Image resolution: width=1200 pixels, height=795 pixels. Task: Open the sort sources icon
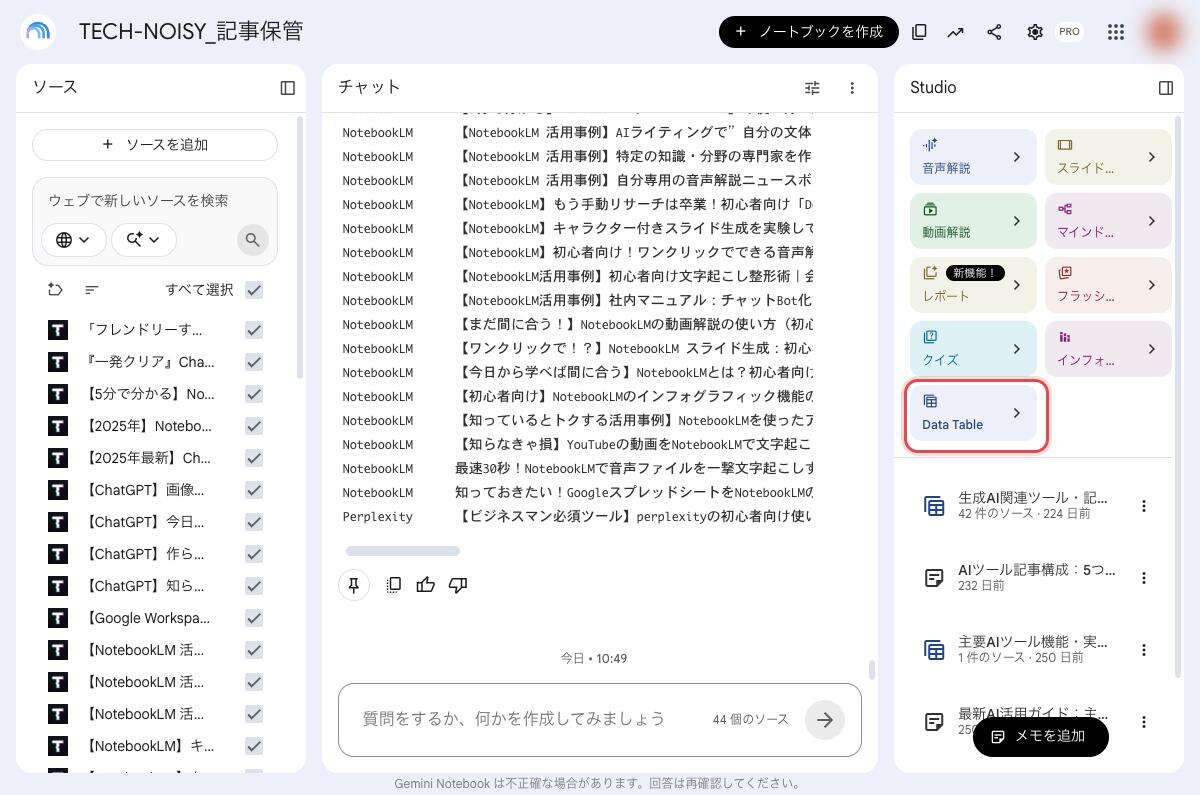click(92, 290)
